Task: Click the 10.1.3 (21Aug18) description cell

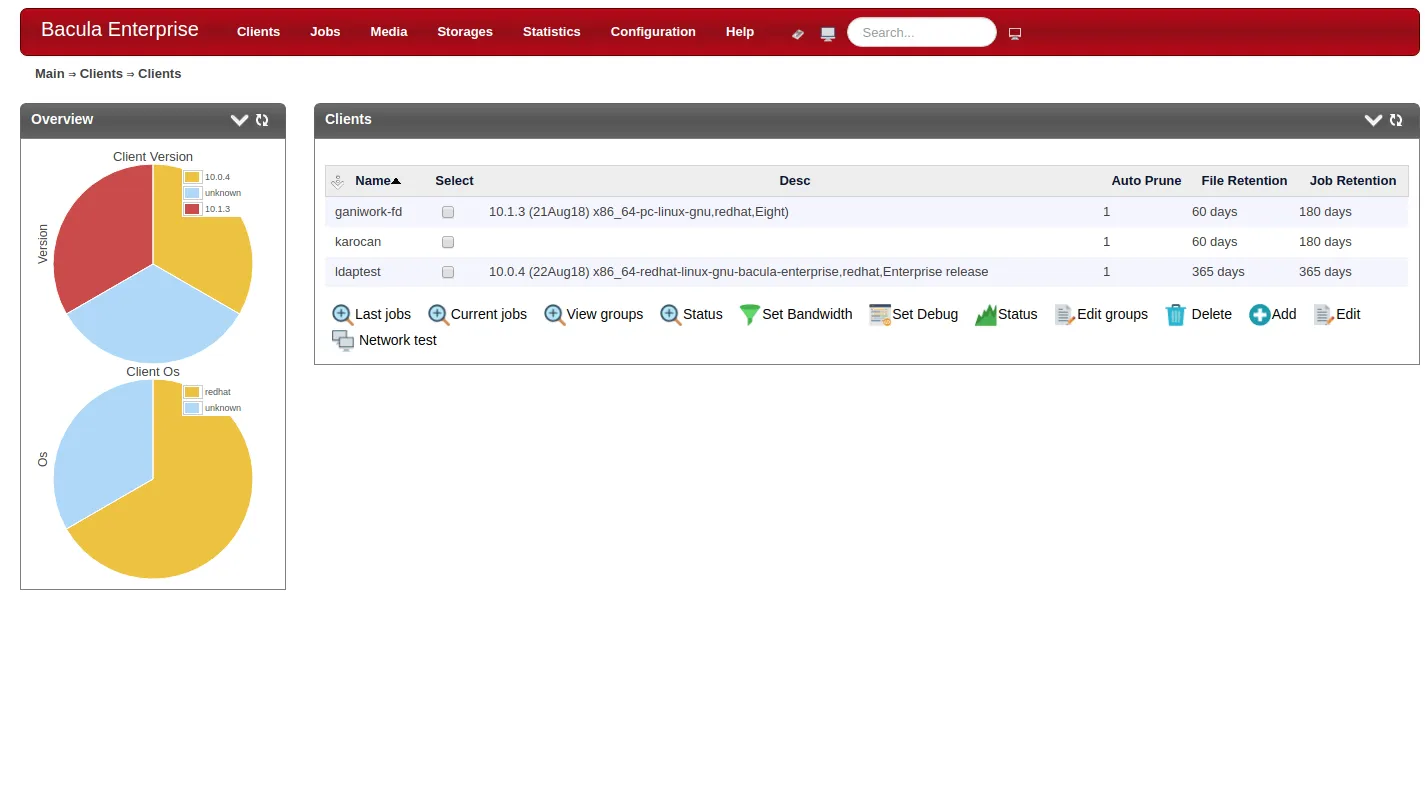Action: click(x=639, y=212)
